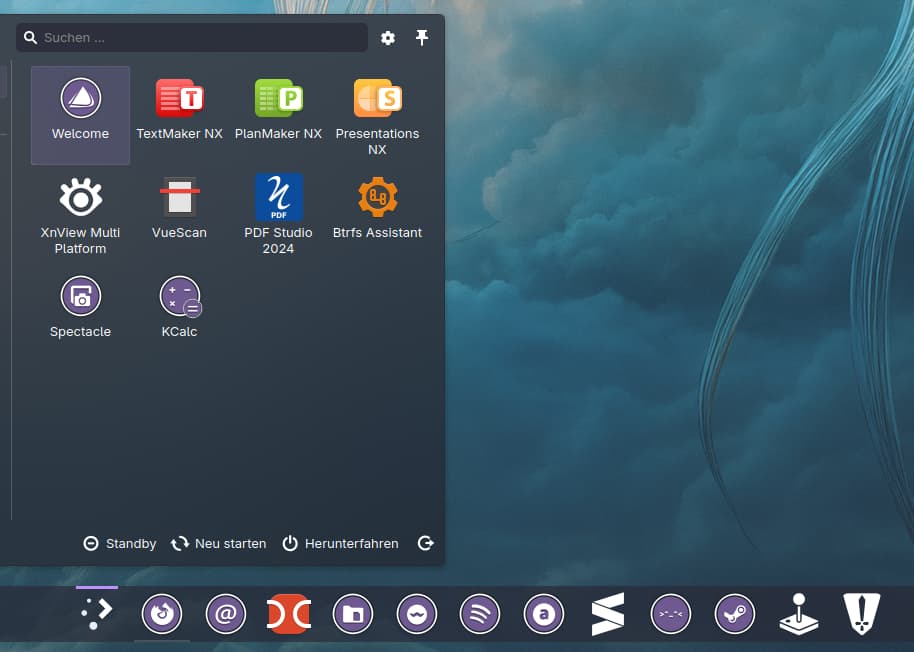Click the logout arrow icon beside Herunterfahren
914x652 pixels.
click(x=426, y=543)
